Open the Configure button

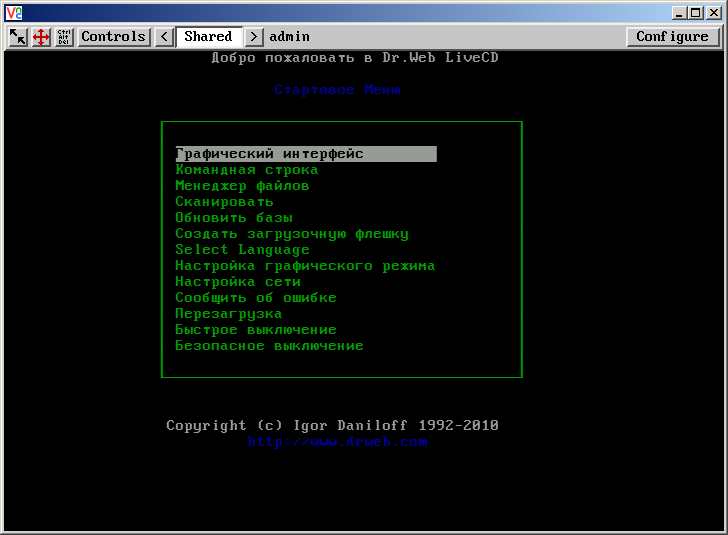(x=672, y=37)
